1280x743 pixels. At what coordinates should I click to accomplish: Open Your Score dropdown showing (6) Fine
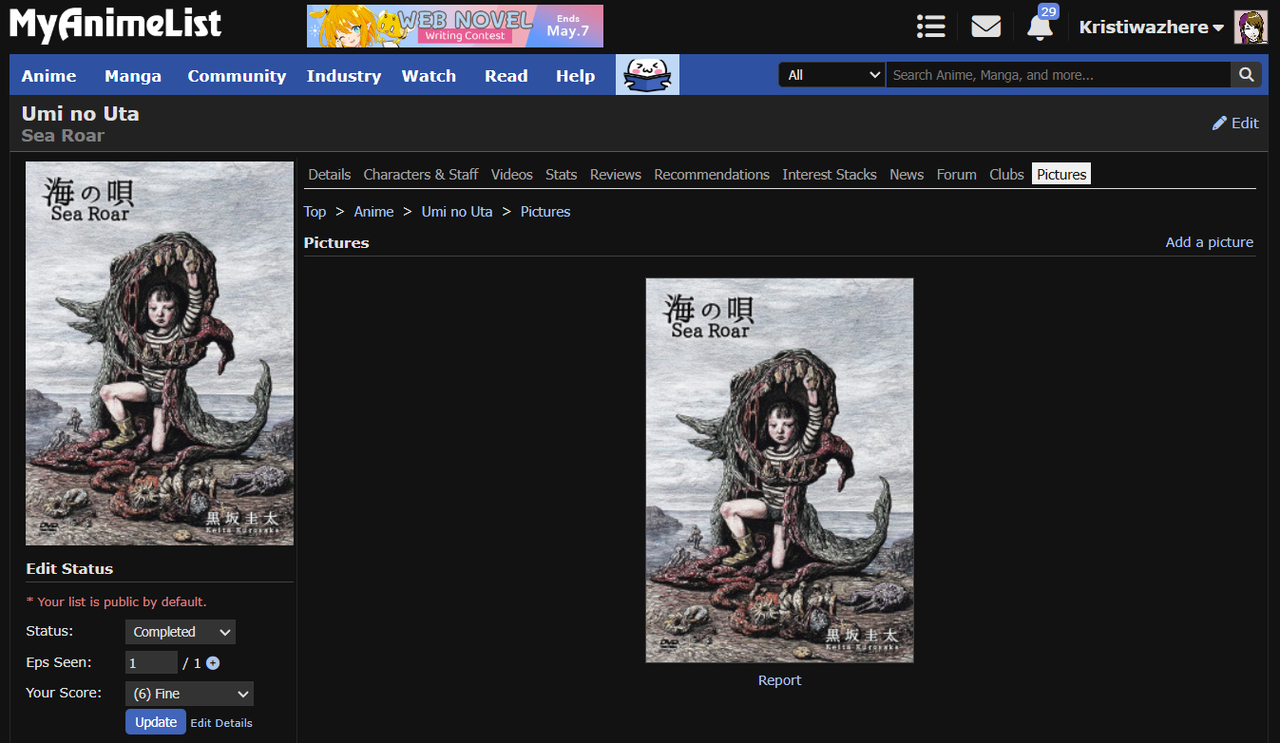(189, 694)
